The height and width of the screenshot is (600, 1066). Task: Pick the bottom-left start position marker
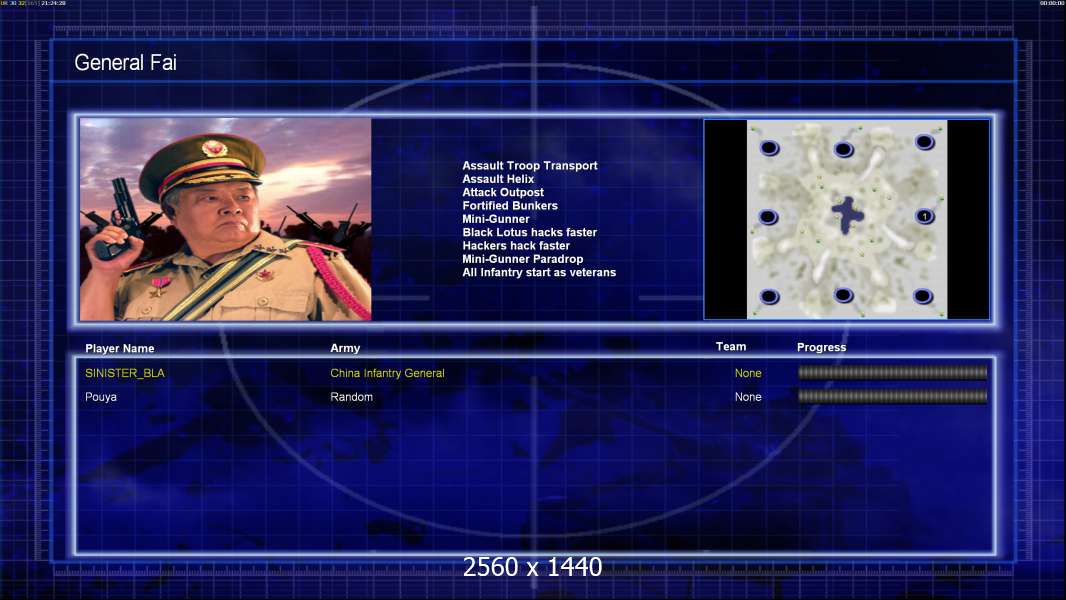769,296
